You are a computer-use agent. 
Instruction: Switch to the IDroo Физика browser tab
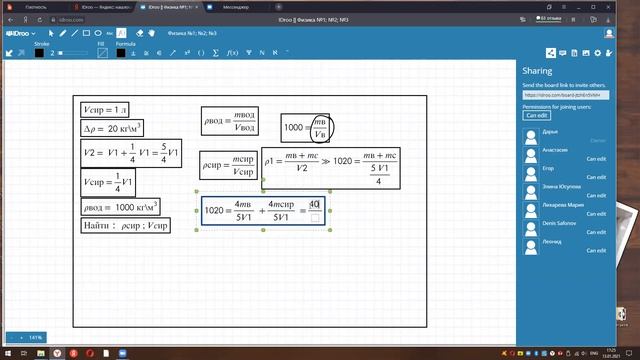pos(169,7)
